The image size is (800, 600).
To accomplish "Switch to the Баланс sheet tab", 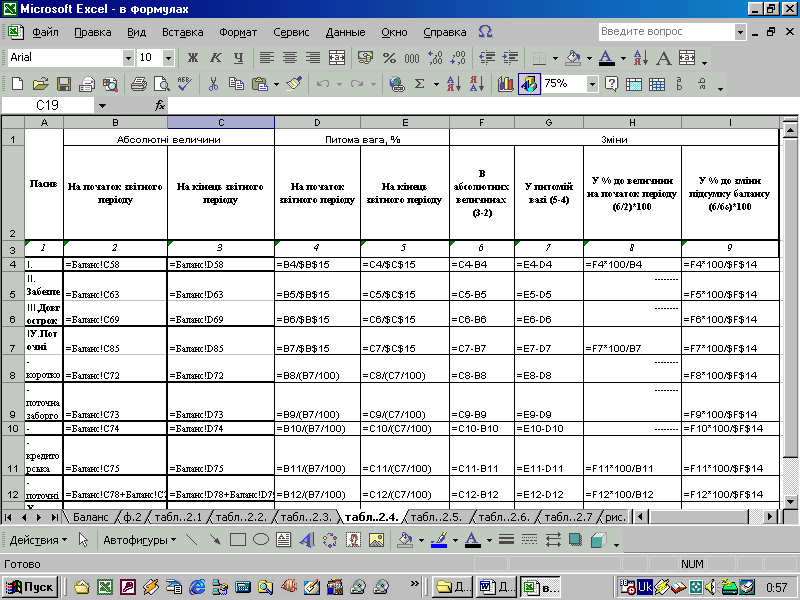I will click(x=90, y=517).
